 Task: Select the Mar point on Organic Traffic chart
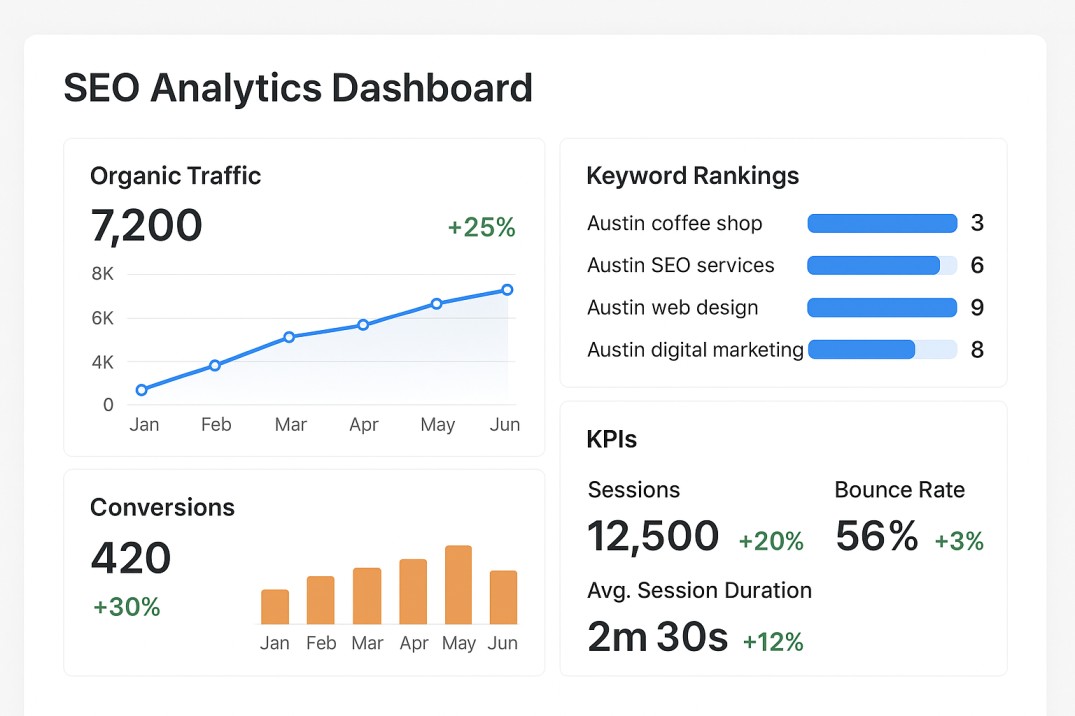pos(289,337)
